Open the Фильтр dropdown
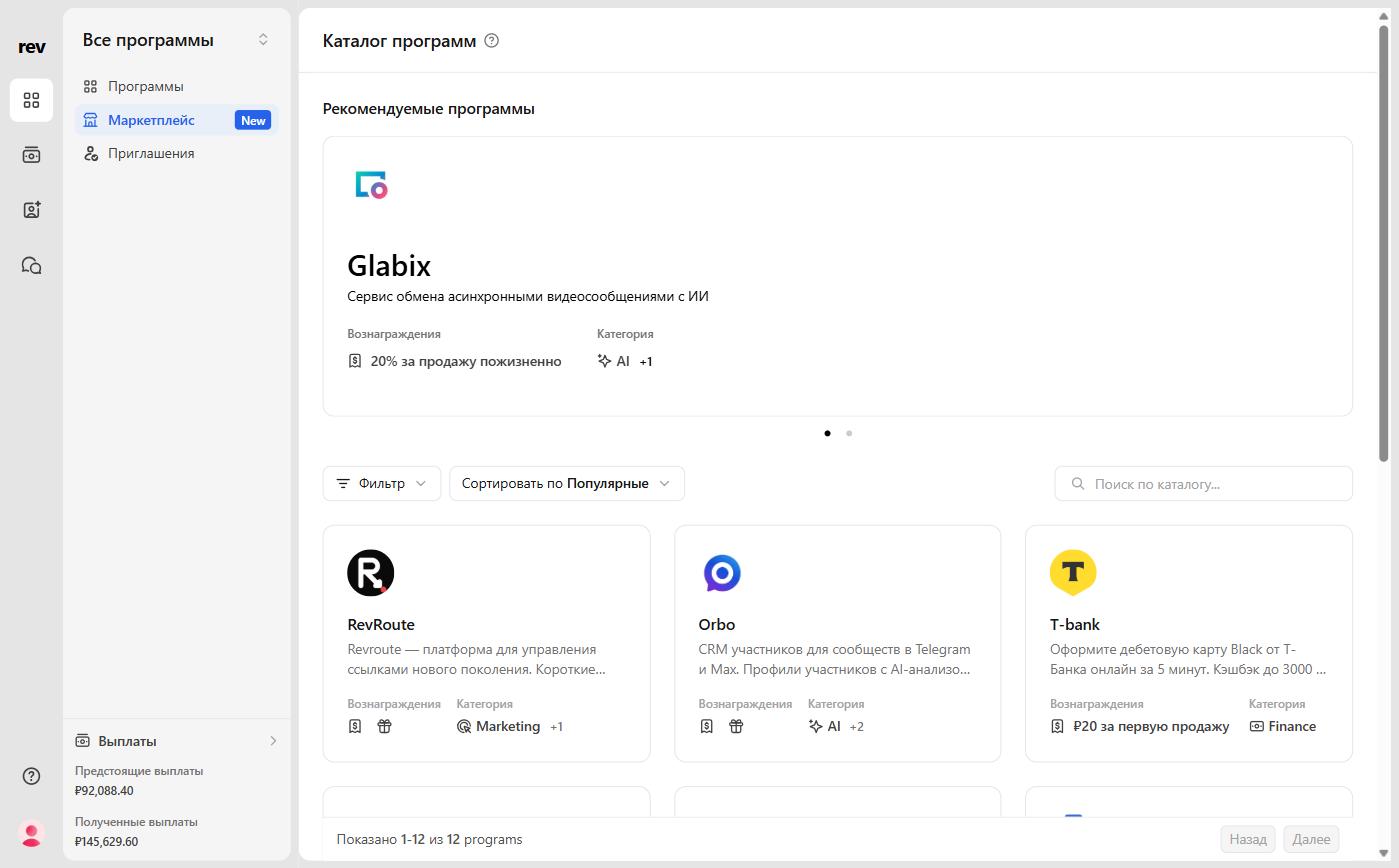The height and width of the screenshot is (868, 1399). click(x=382, y=484)
